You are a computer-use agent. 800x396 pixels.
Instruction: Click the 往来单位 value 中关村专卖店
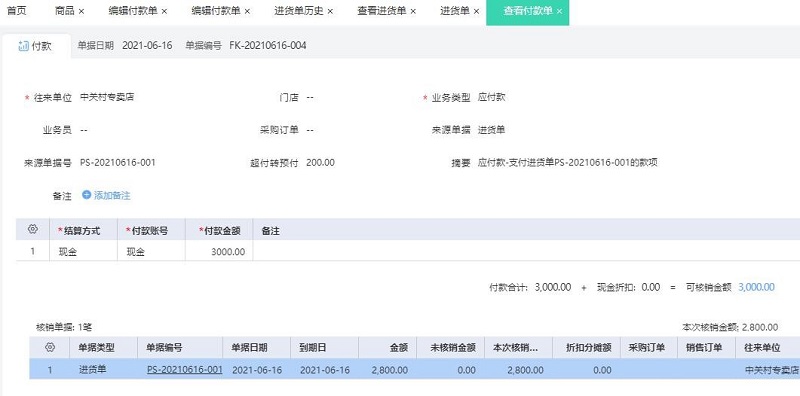pos(107,97)
